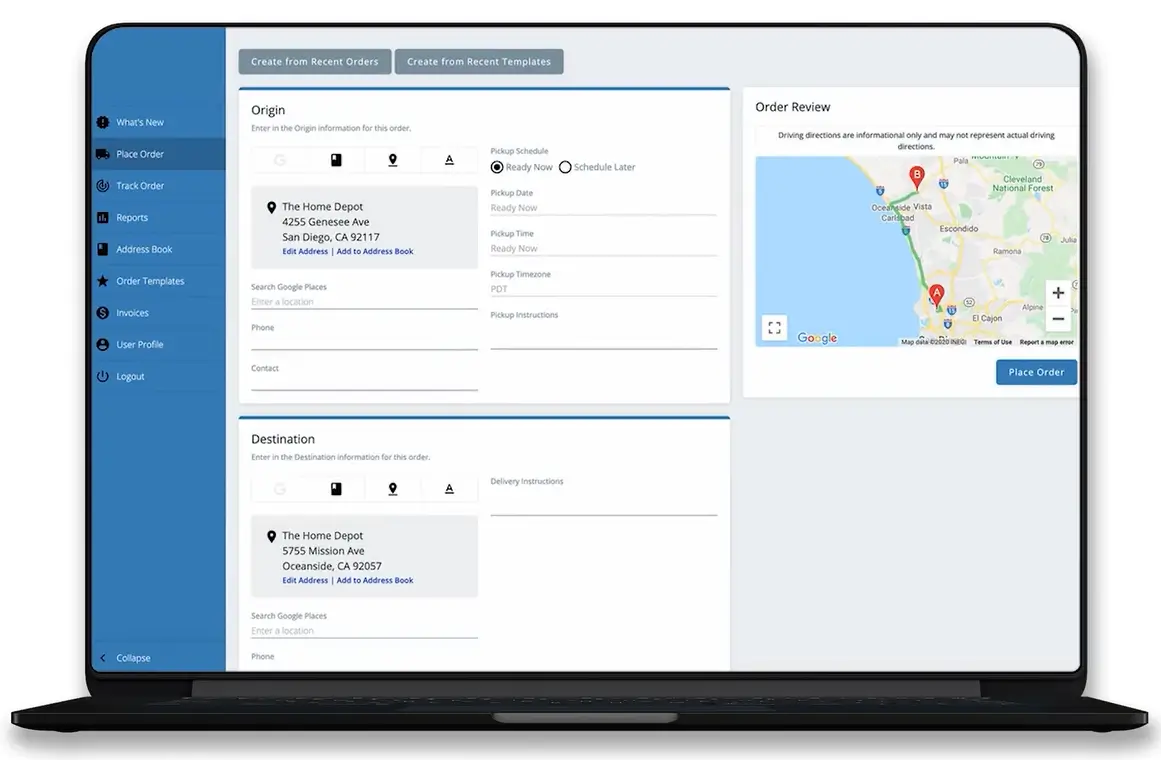Click the Logout power icon

102,376
